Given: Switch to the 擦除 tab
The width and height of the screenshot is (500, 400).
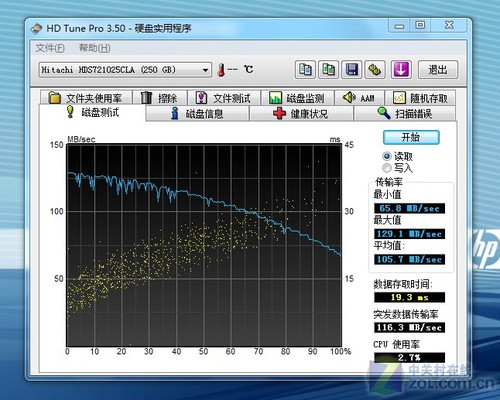Looking at the screenshot, I should (x=160, y=98).
